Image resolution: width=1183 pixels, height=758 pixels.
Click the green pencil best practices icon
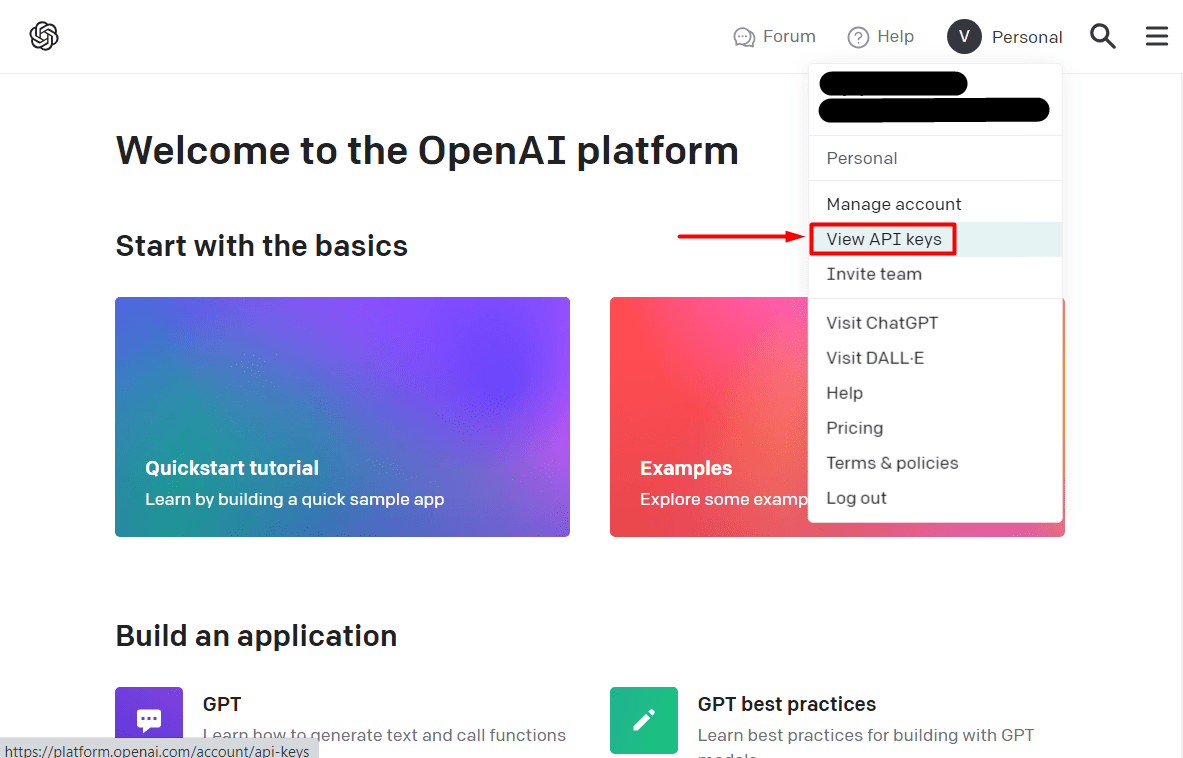pyautogui.click(x=643, y=720)
